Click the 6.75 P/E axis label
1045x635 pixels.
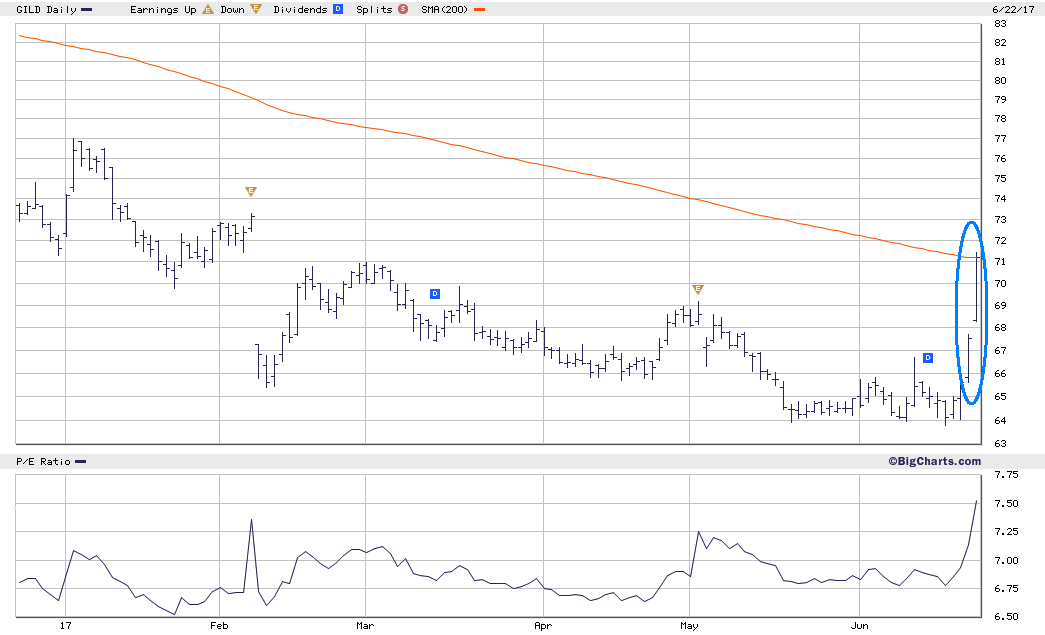[x=1006, y=588]
